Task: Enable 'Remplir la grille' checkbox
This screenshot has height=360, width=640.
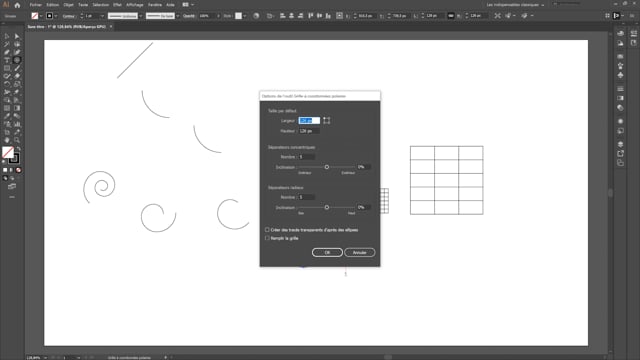Action: pyautogui.click(x=267, y=238)
